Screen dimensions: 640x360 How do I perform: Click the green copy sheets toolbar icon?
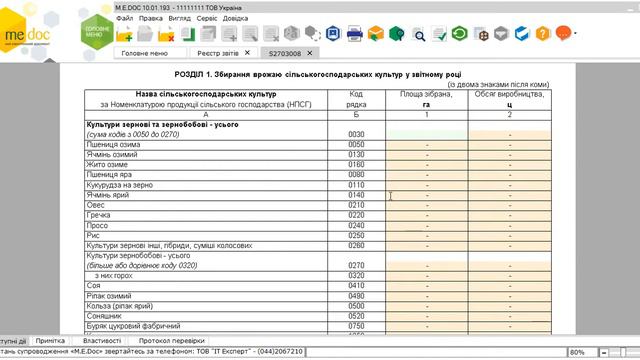coord(187,34)
